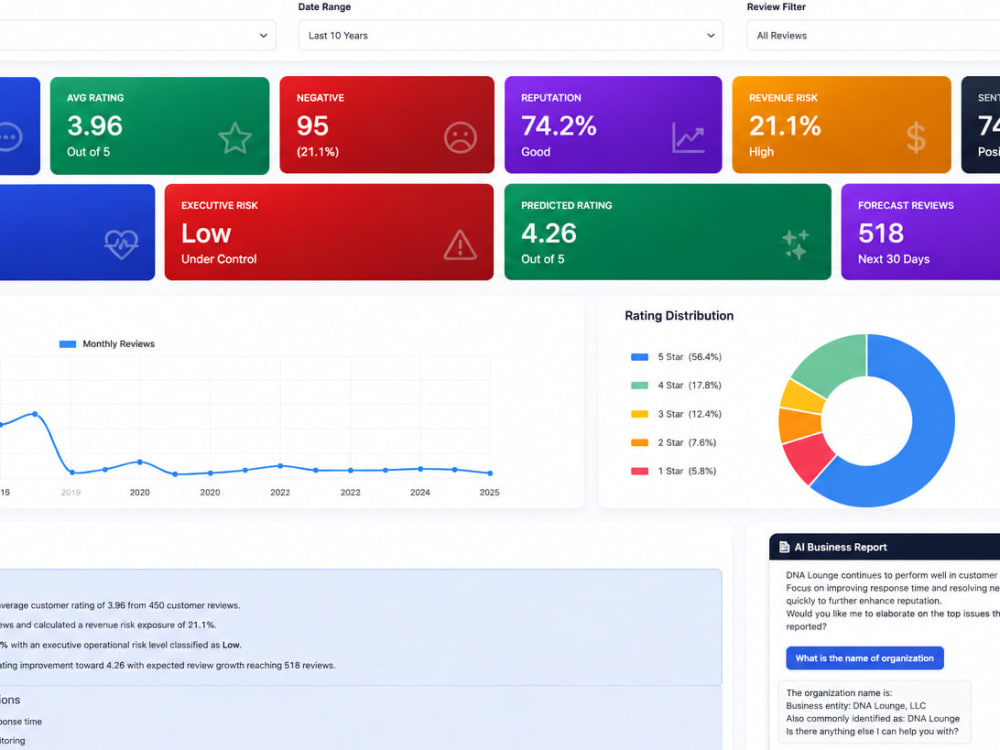Click the Executive Risk value Low
The width and height of the screenshot is (1000, 750).
(205, 233)
